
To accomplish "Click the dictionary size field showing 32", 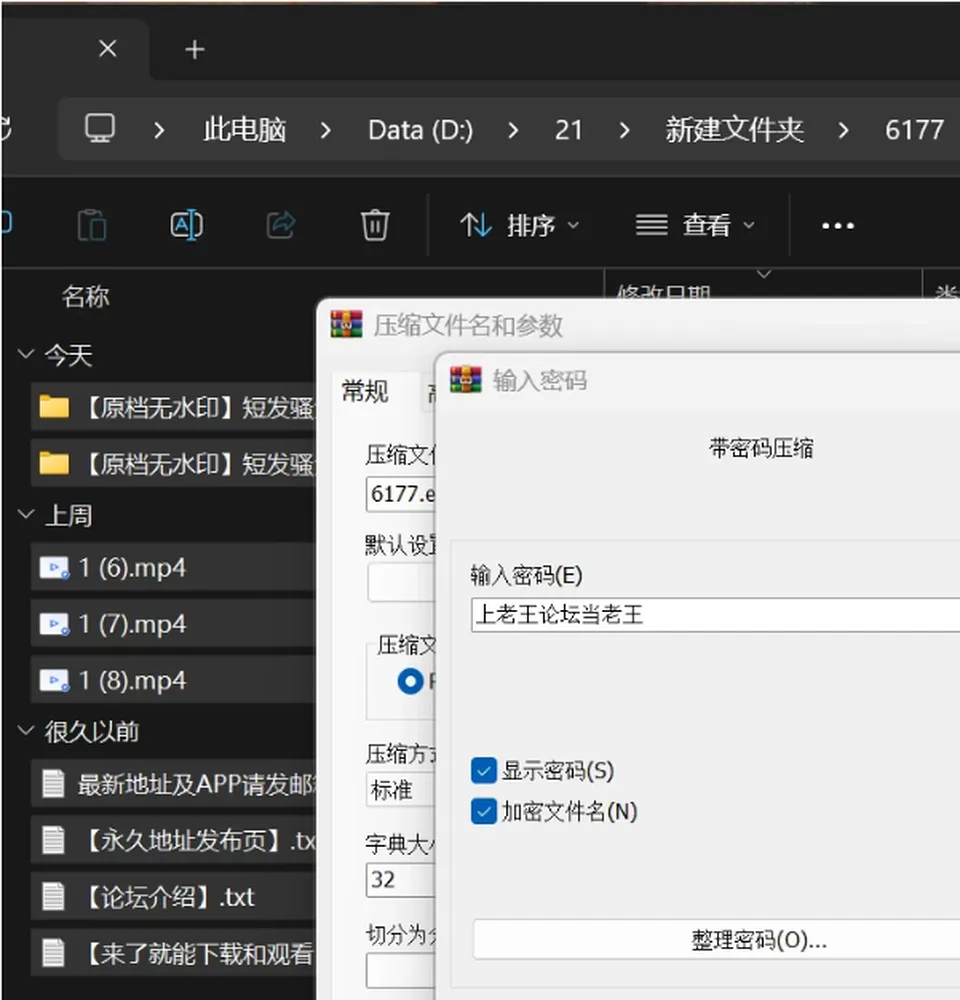I will click(x=401, y=879).
